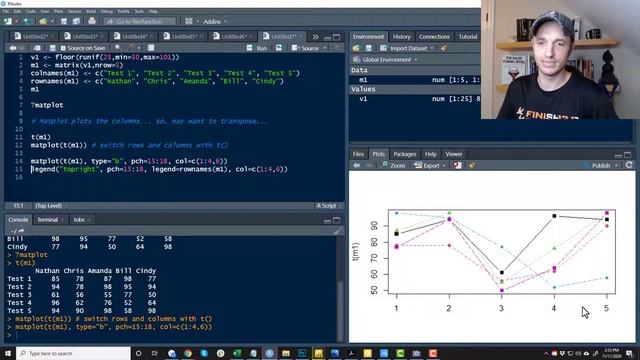Open the Session menu

pos(75,11)
